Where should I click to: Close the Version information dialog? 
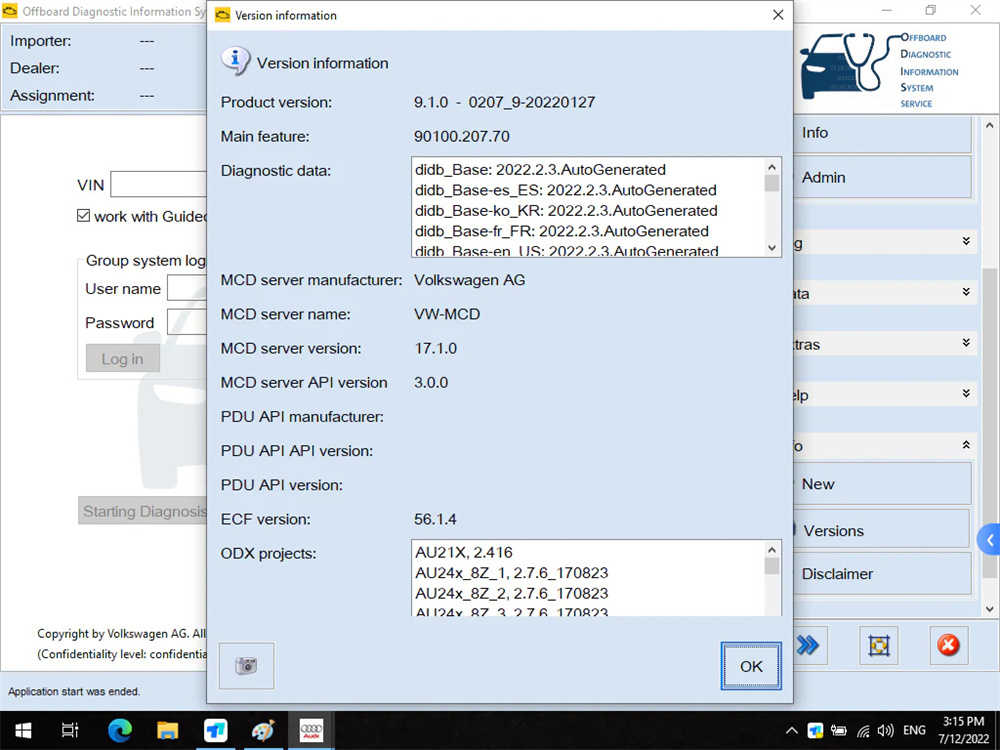(778, 15)
